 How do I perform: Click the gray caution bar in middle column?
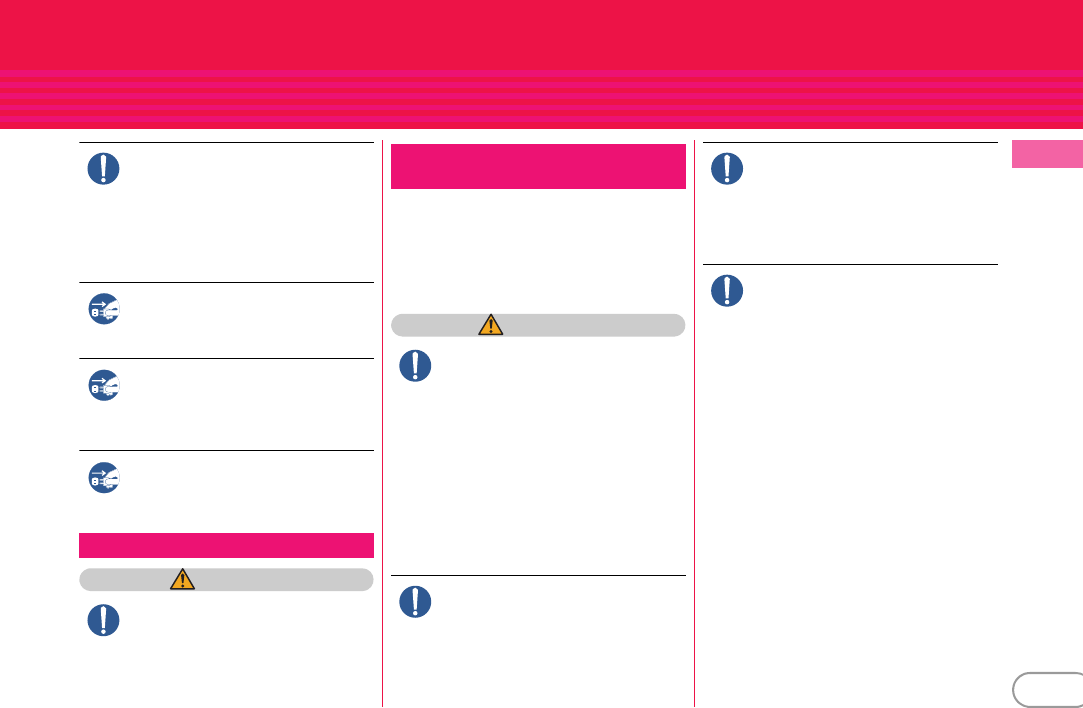point(538,325)
